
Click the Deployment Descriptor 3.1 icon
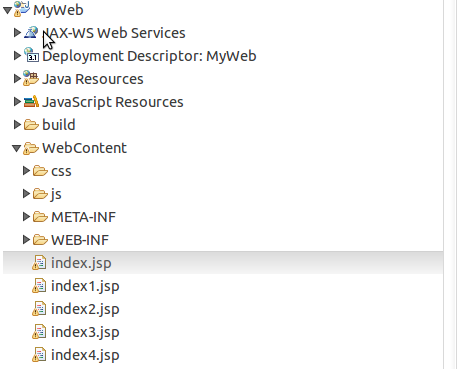[x=31, y=55]
